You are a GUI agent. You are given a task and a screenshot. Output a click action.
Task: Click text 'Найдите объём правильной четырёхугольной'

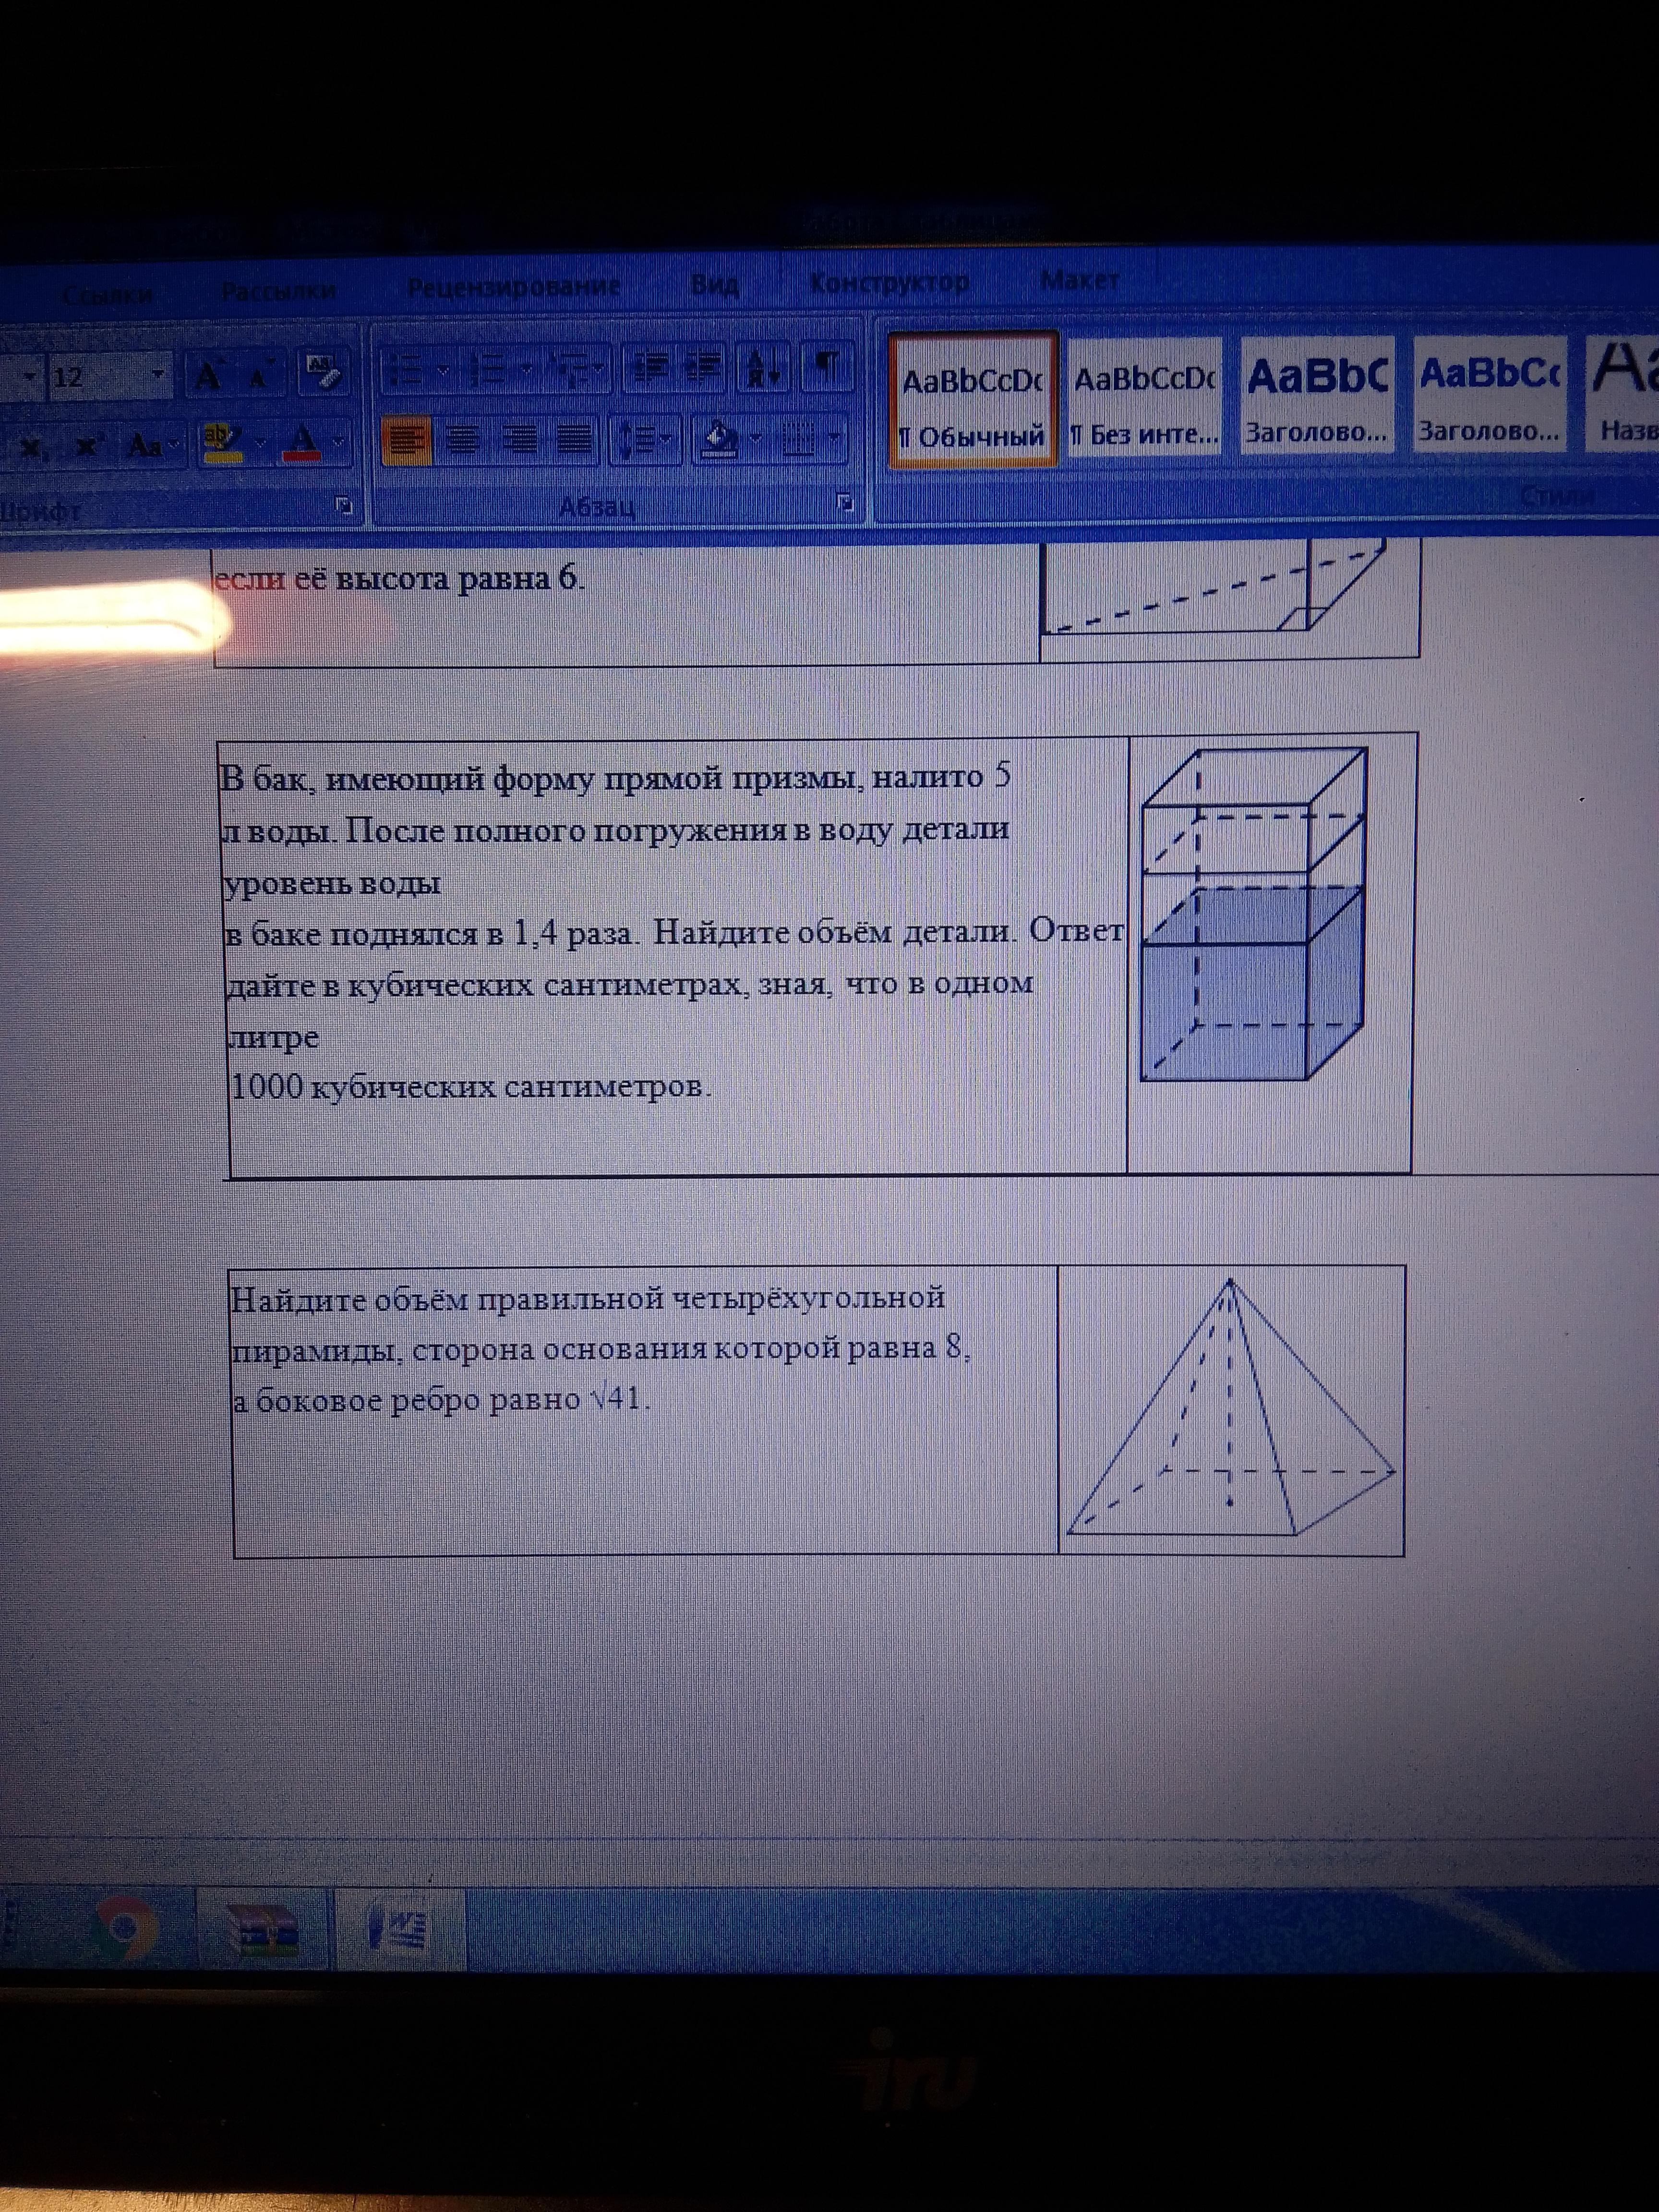(x=588, y=1298)
